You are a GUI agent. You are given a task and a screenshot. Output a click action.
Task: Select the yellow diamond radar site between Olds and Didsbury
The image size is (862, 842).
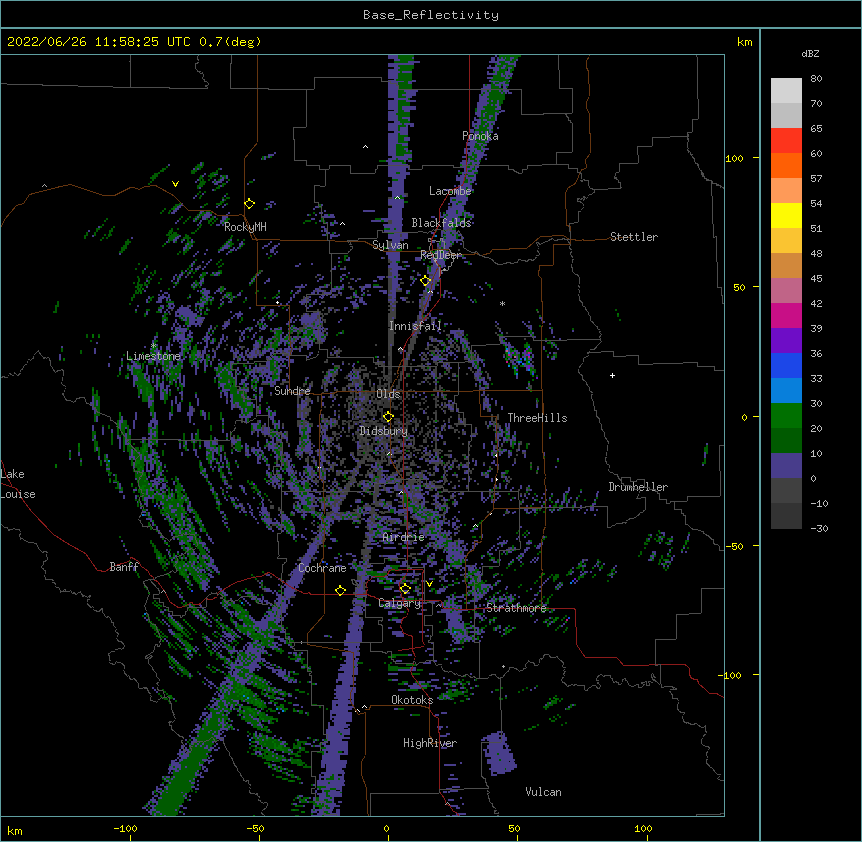pyautogui.click(x=388, y=417)
